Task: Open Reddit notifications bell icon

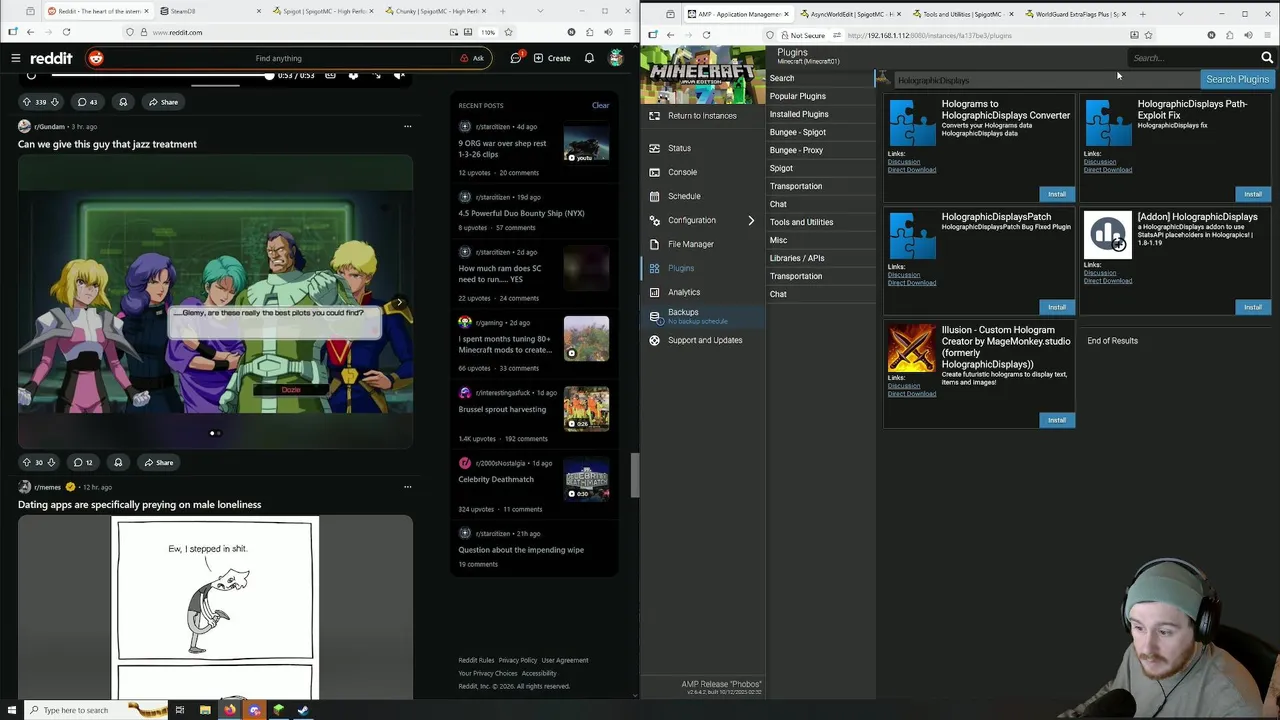Action: (x=589, y=58)
